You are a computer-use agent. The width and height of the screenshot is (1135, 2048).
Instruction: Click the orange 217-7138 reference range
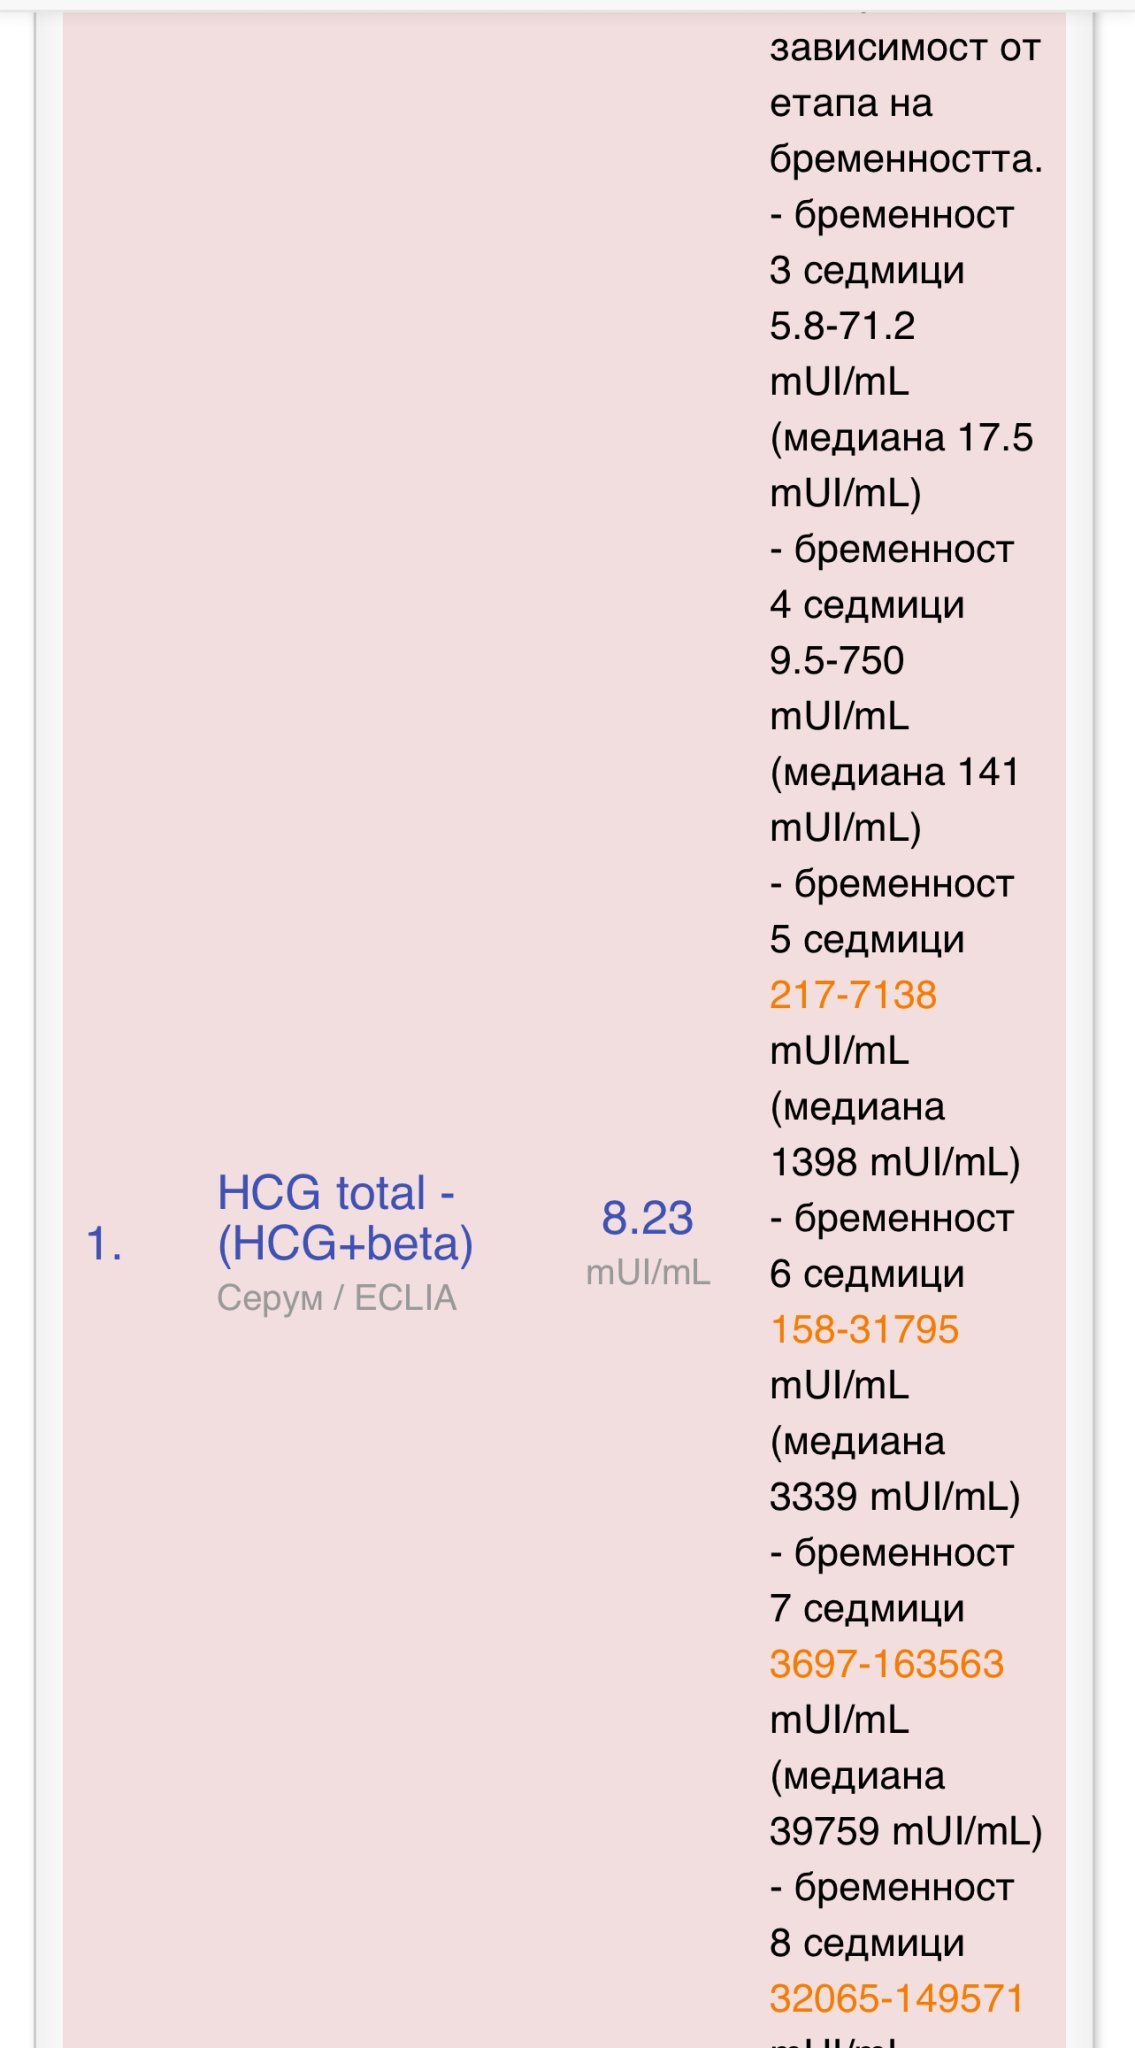[x=853, y=995]
